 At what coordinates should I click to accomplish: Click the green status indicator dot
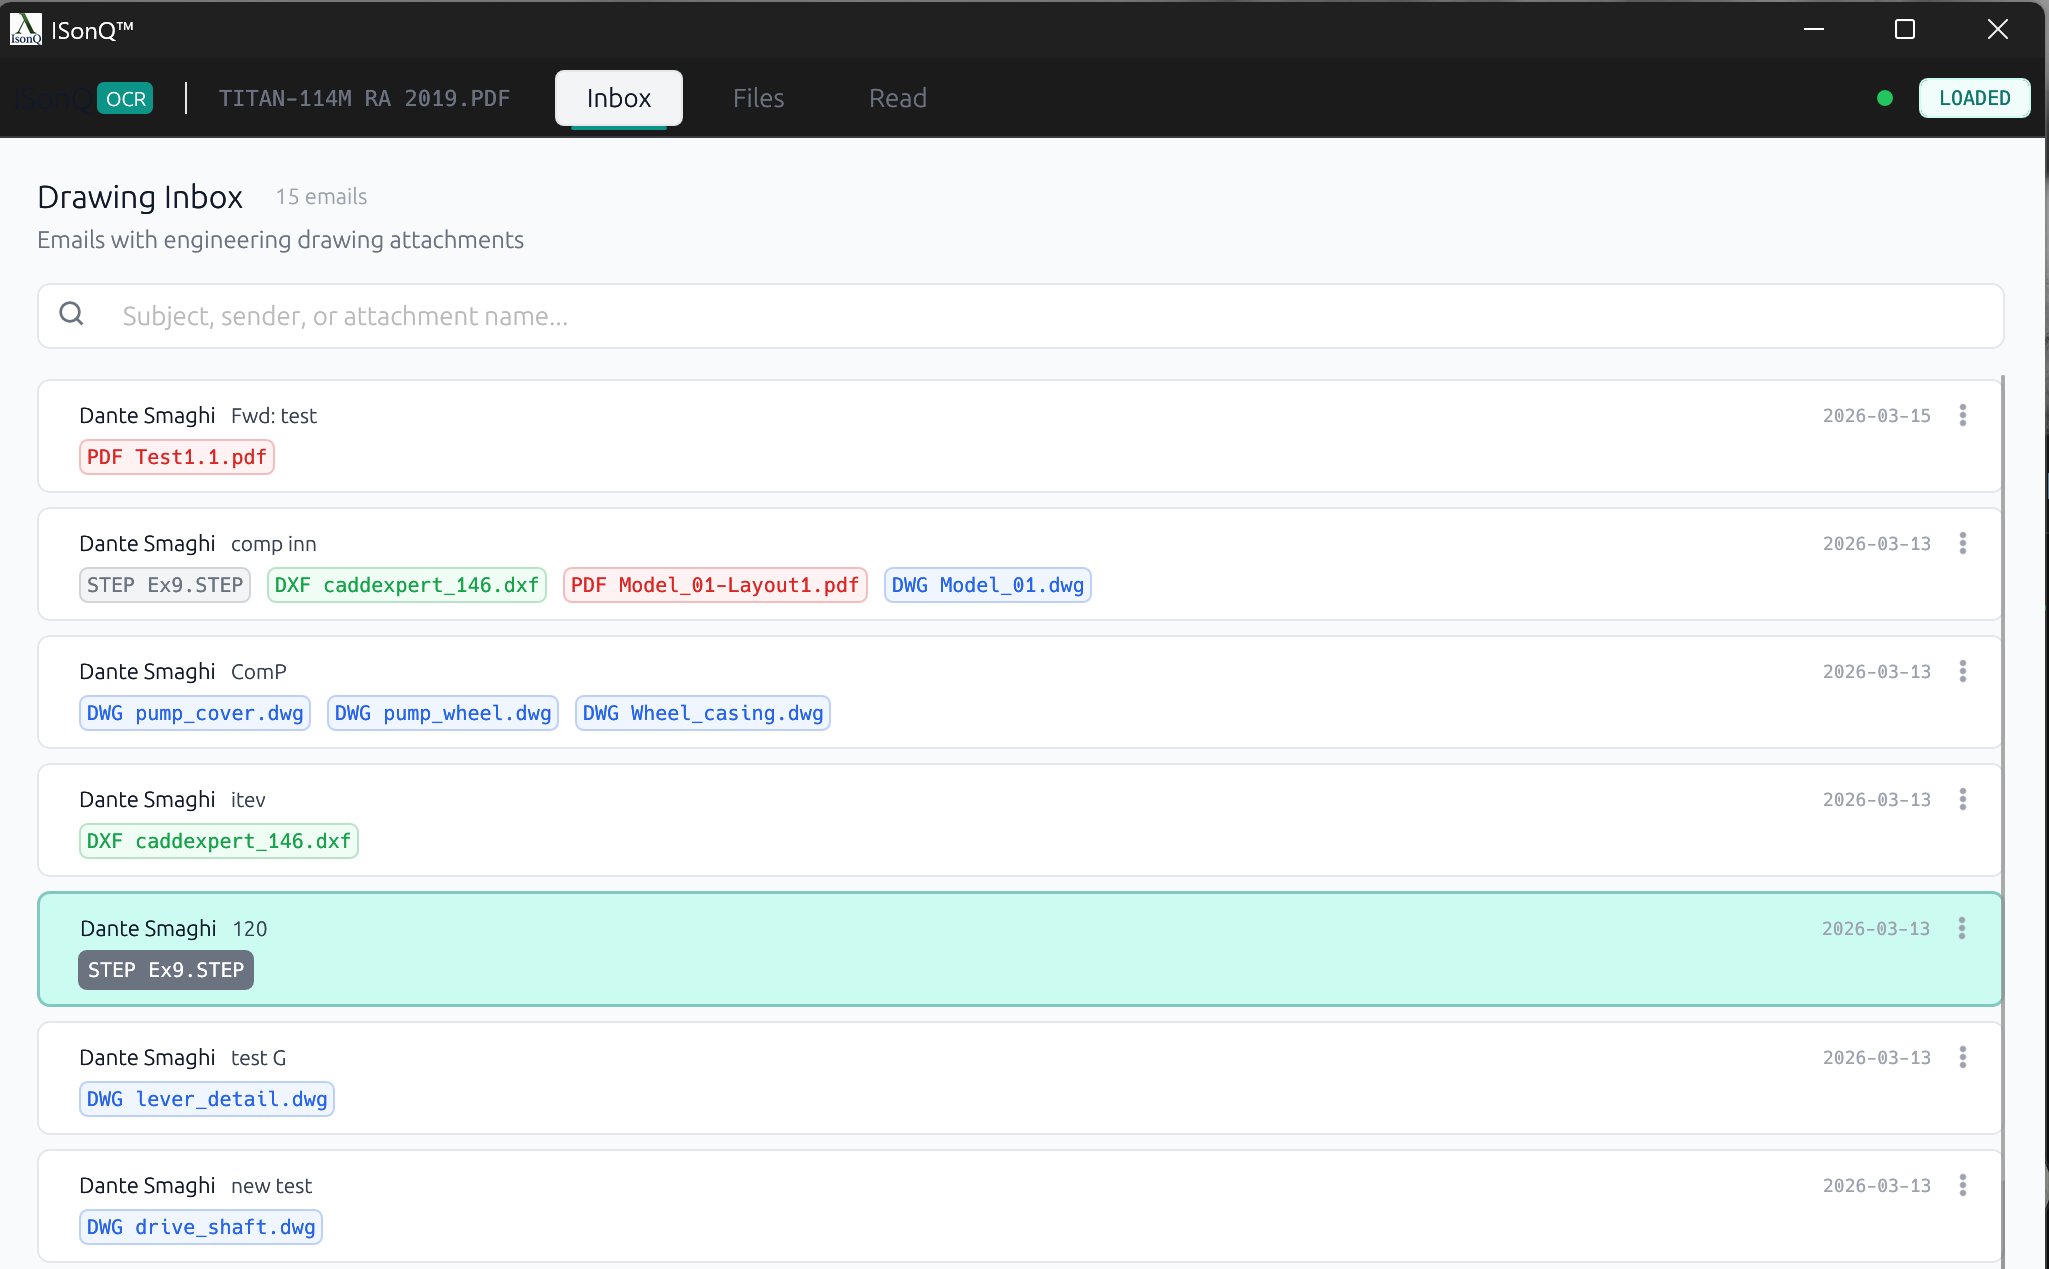pyautogui.click(x=1884, y=98)
